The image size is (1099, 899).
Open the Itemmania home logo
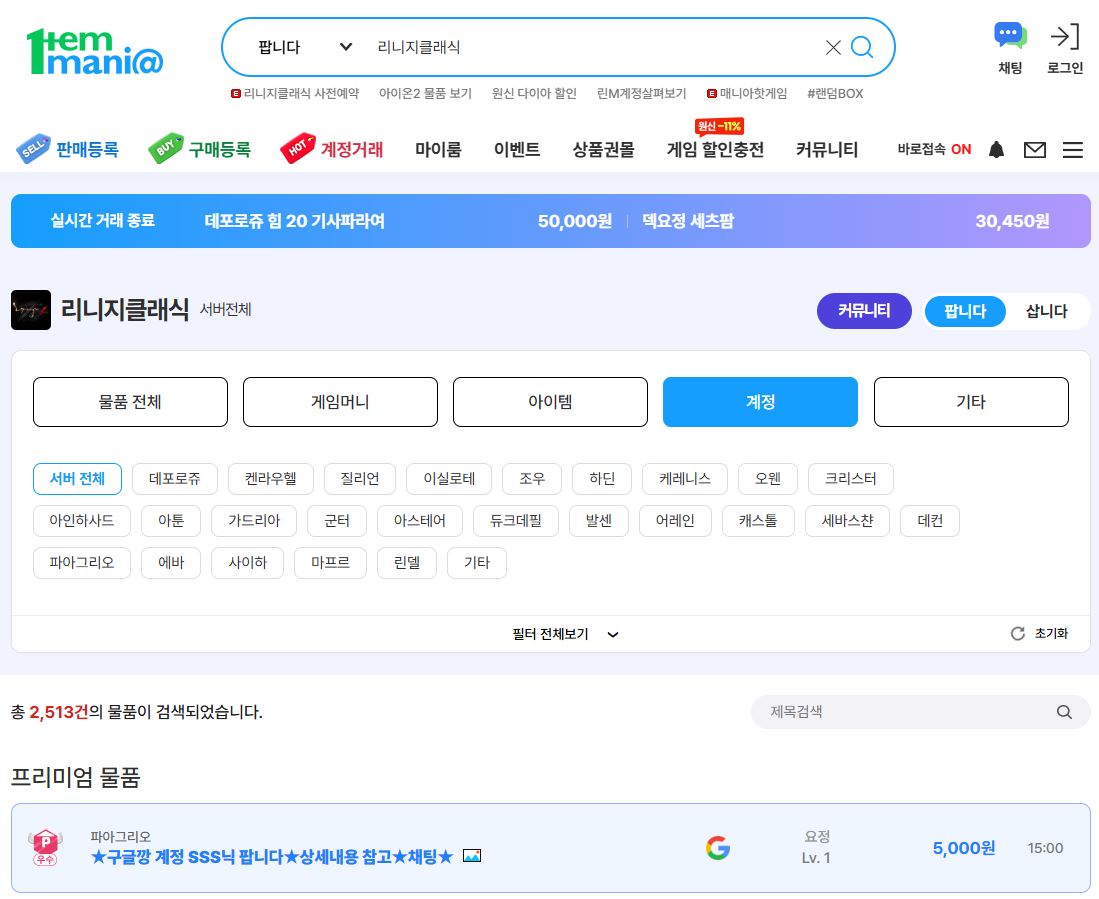tap(95, 51)
